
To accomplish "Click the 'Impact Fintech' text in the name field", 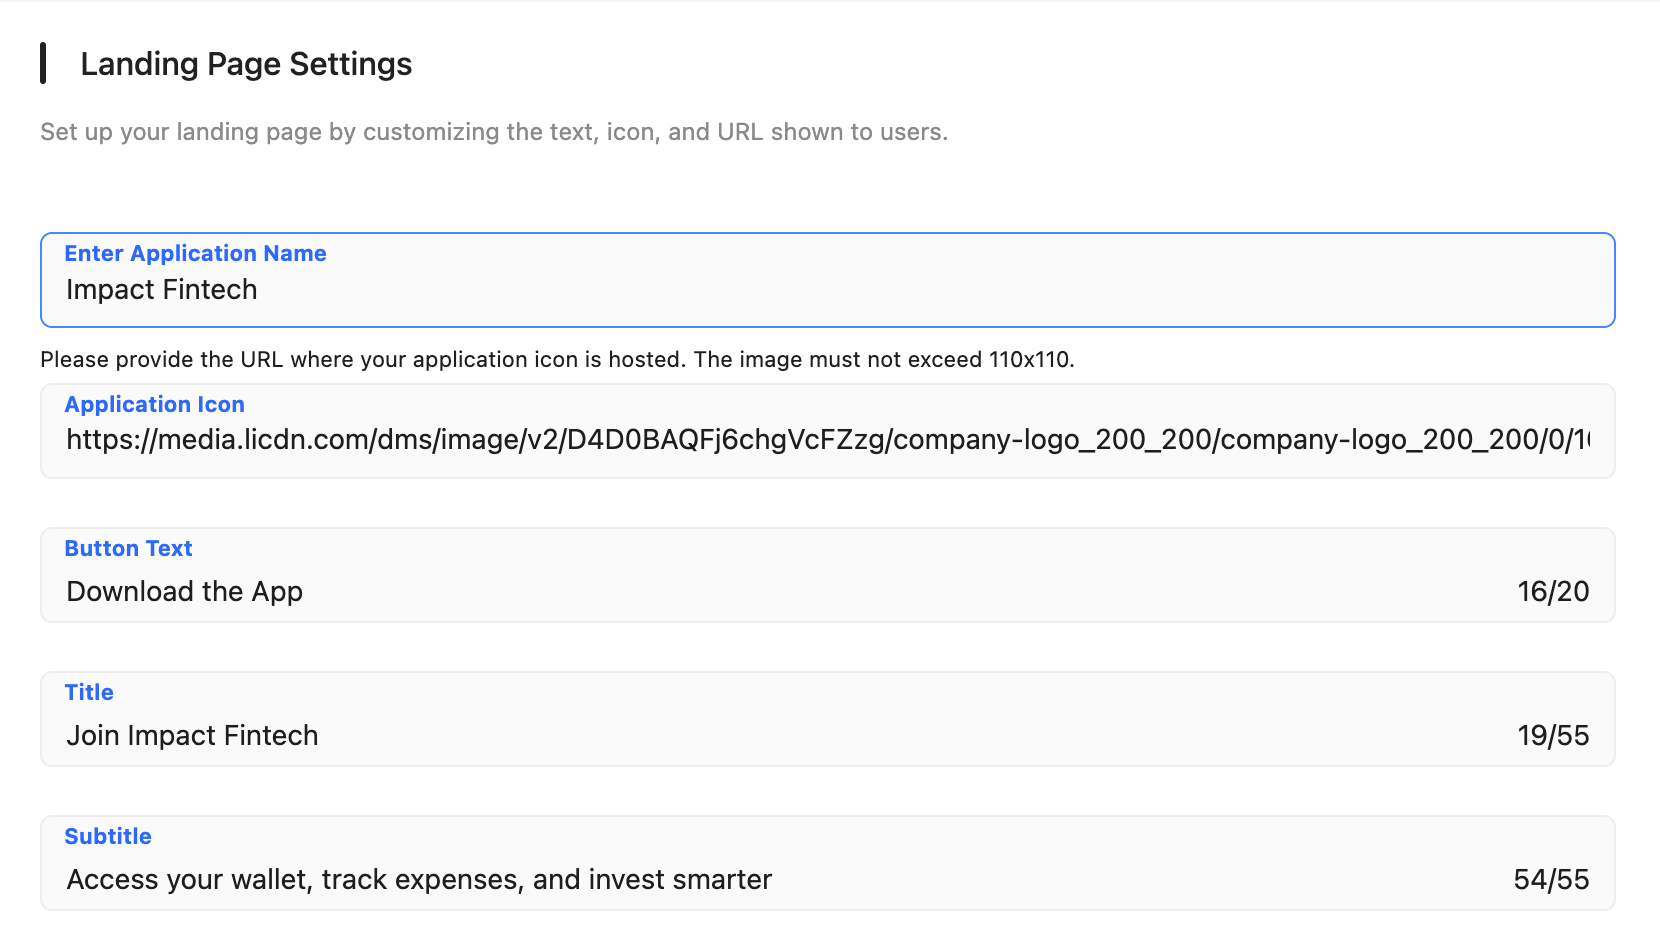I will click(162, 290).
